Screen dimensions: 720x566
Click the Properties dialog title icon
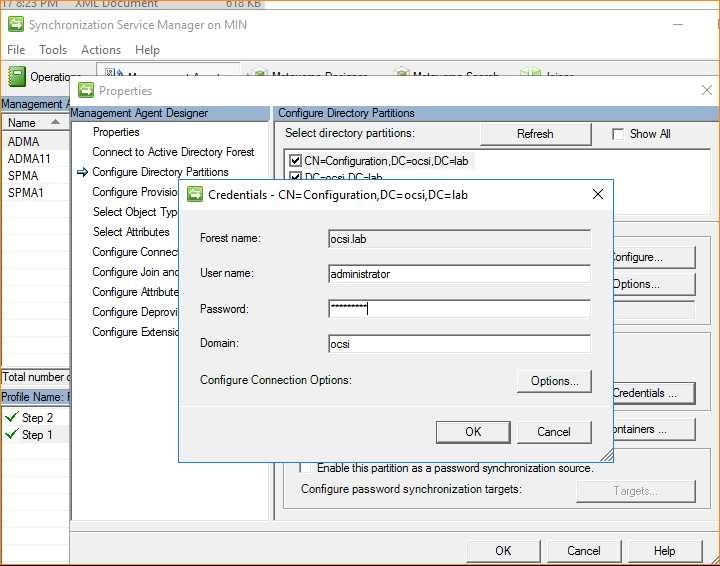(x=86, y=90)
